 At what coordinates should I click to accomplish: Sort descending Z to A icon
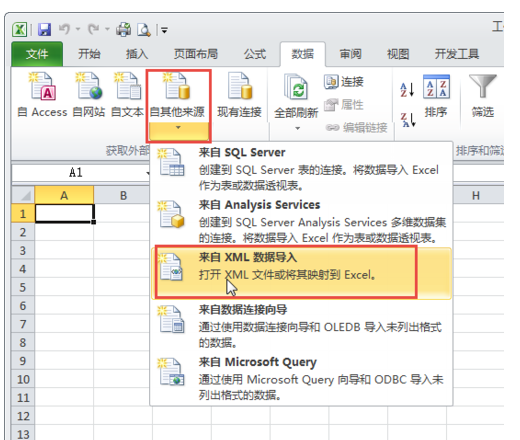coord(408,120)
